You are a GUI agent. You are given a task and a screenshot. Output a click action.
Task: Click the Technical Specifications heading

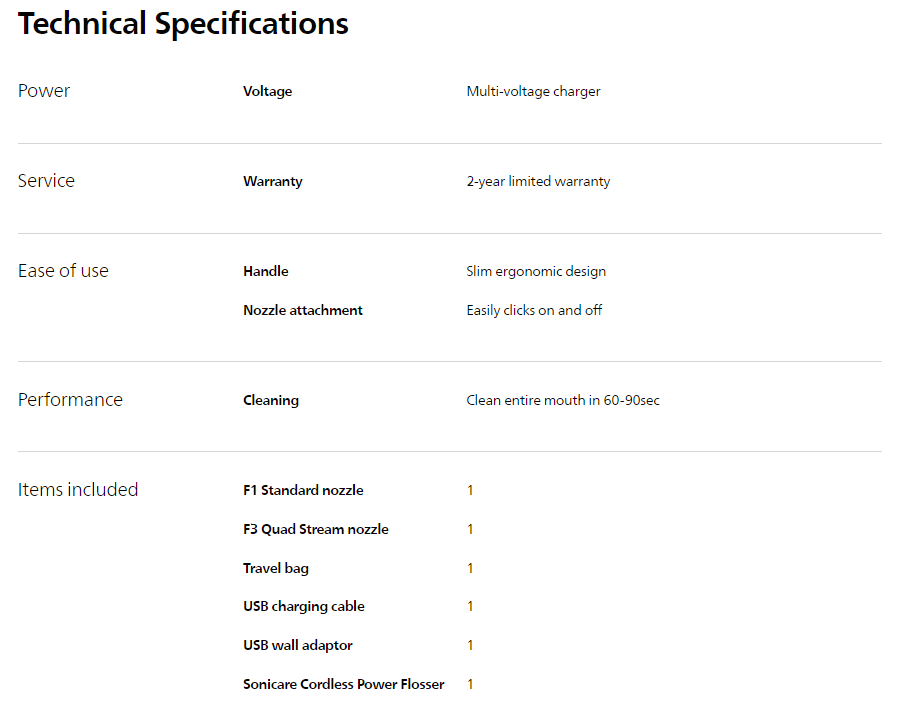(183, 24)
